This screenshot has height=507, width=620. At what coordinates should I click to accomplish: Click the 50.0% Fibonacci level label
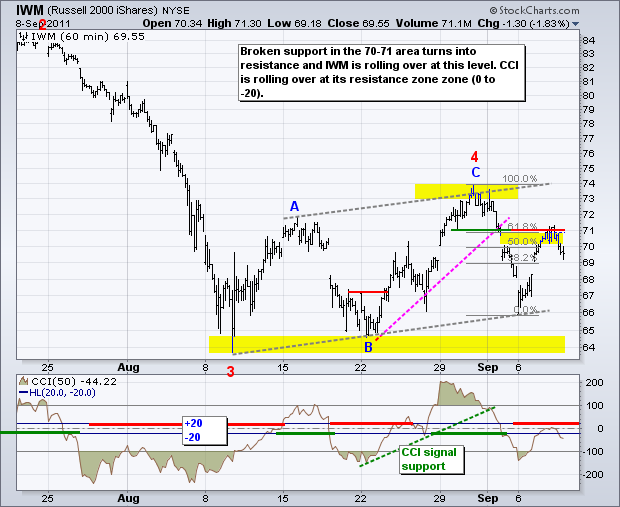click(522, 241)
